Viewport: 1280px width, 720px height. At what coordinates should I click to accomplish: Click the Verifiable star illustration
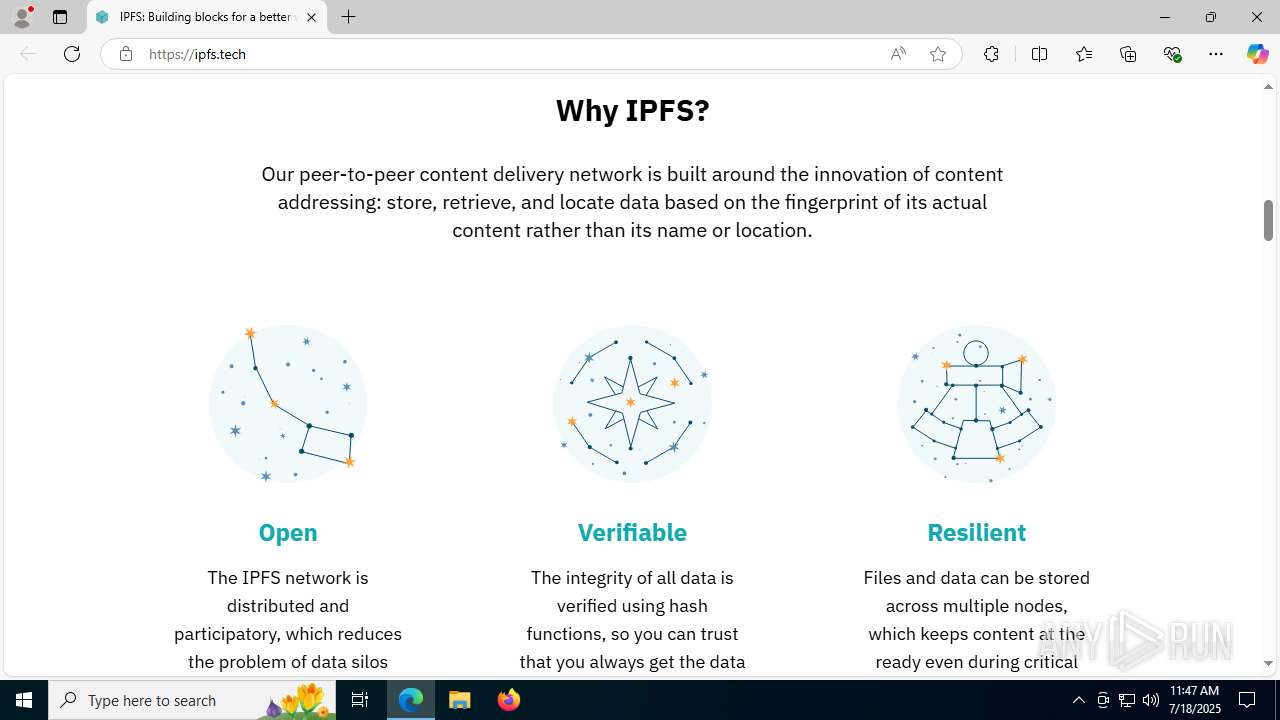(x=632, y=403)
